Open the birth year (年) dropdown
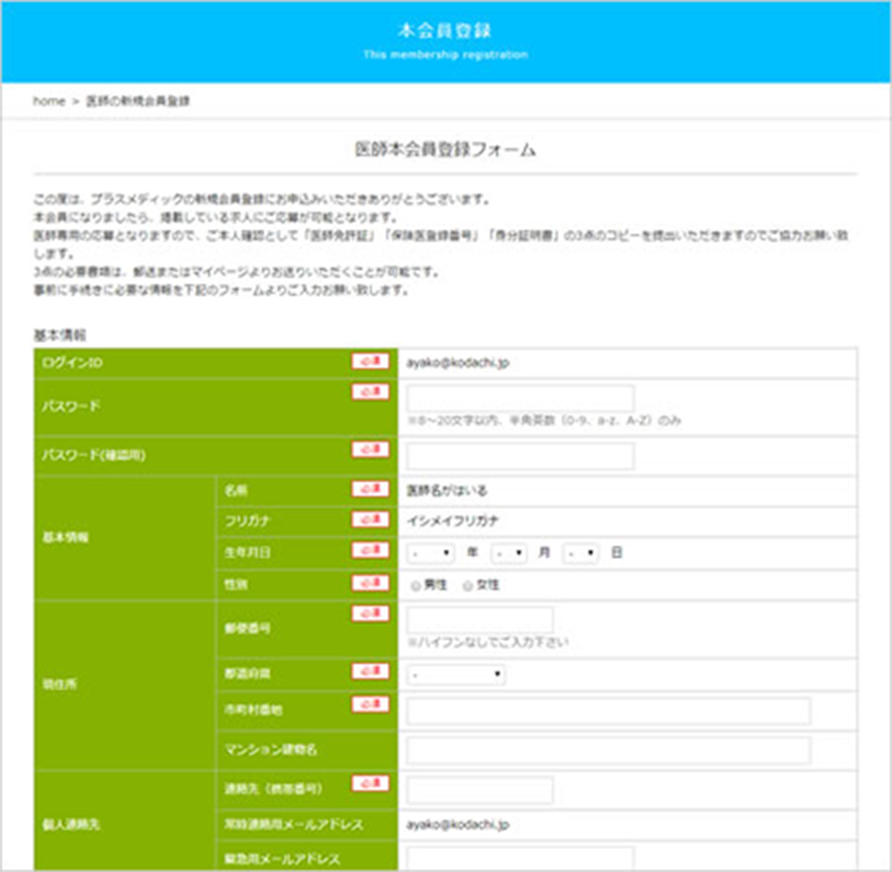This screenshot has height=872, width=892. (x=432, y=552)
